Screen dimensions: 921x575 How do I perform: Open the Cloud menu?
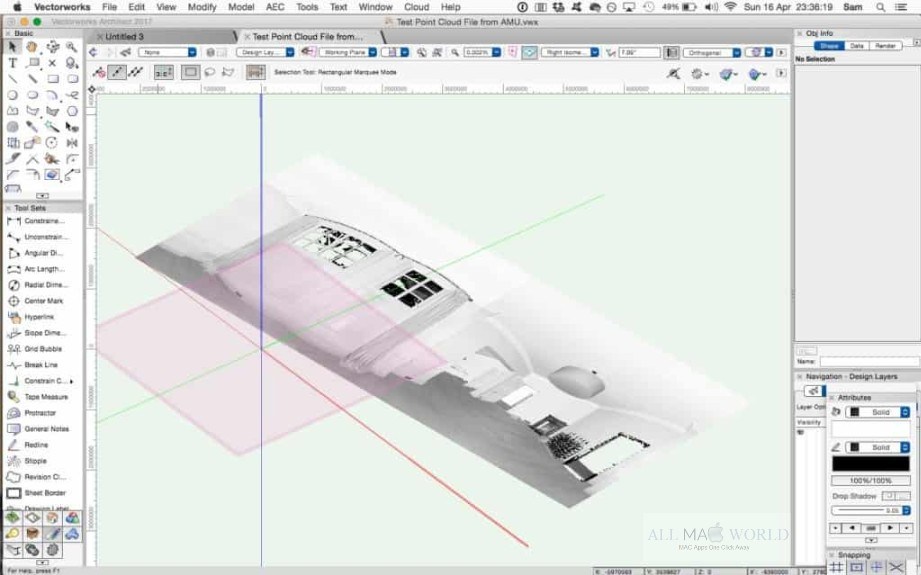point(416,7)
